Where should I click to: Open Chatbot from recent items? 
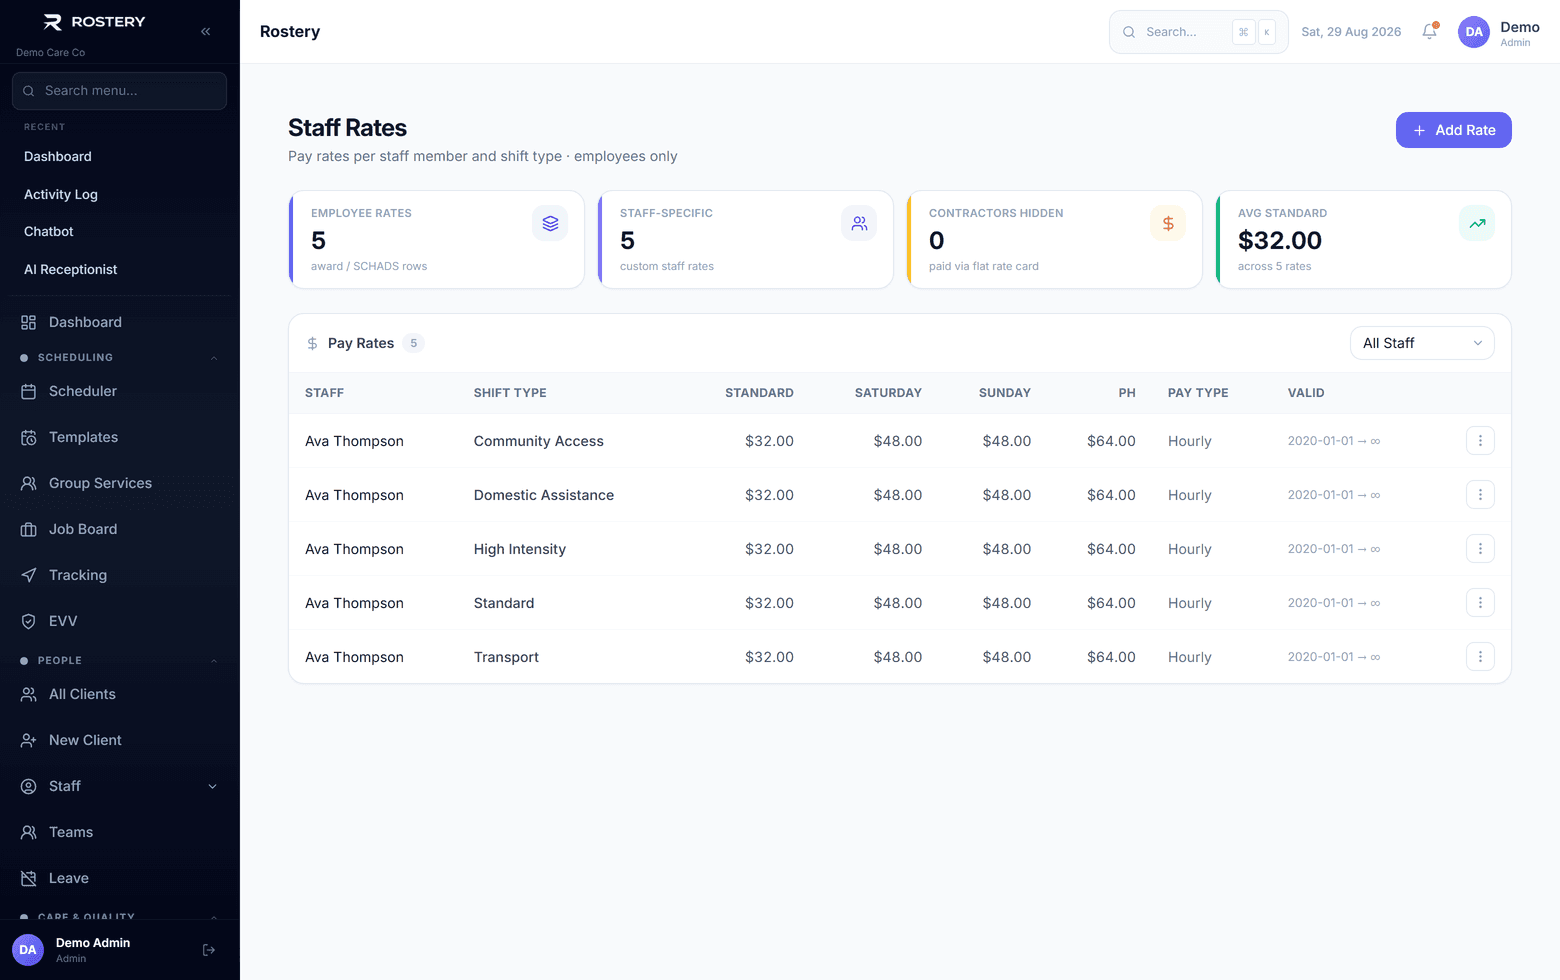[x=49, y=232]
